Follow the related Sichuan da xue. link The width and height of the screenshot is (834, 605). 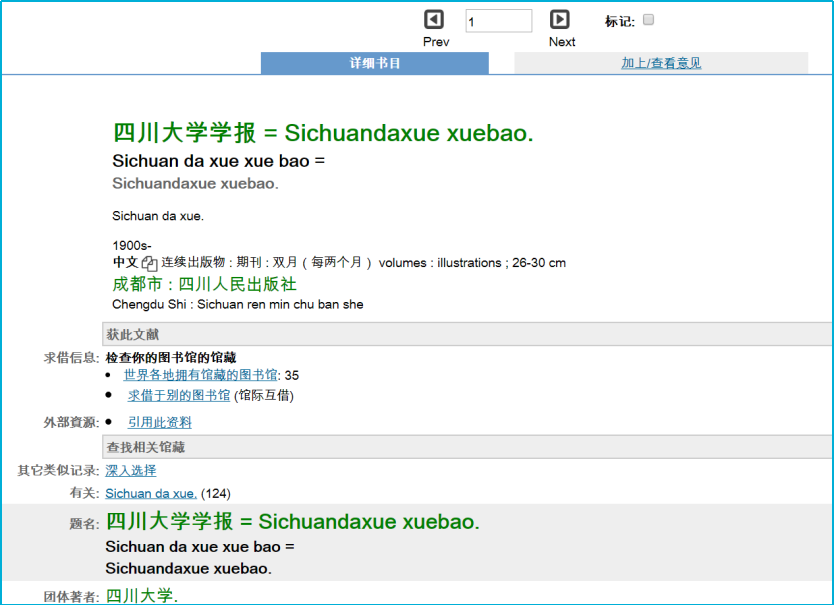[x=151, y=493]
